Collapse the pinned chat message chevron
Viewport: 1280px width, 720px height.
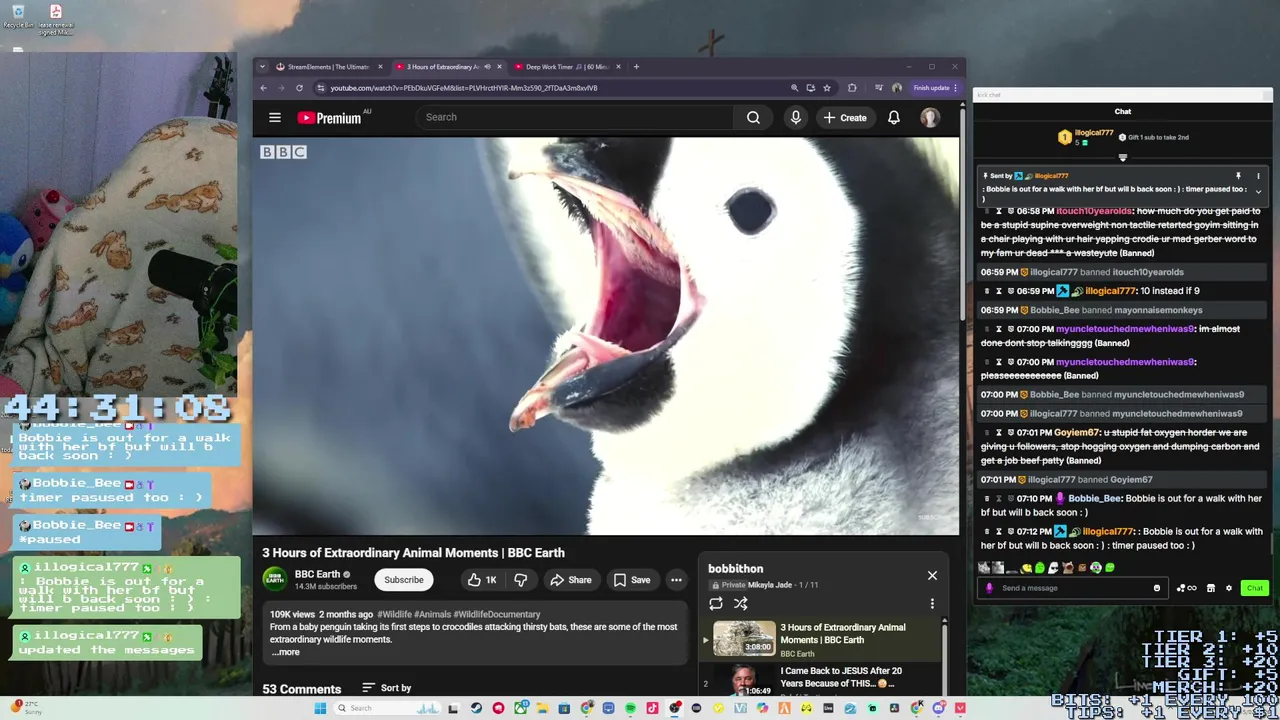1258,190
